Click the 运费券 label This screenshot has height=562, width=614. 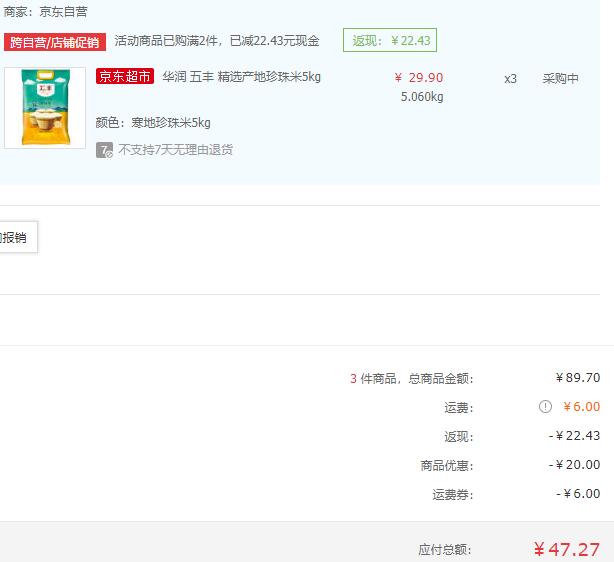click(x=452, y=495)
